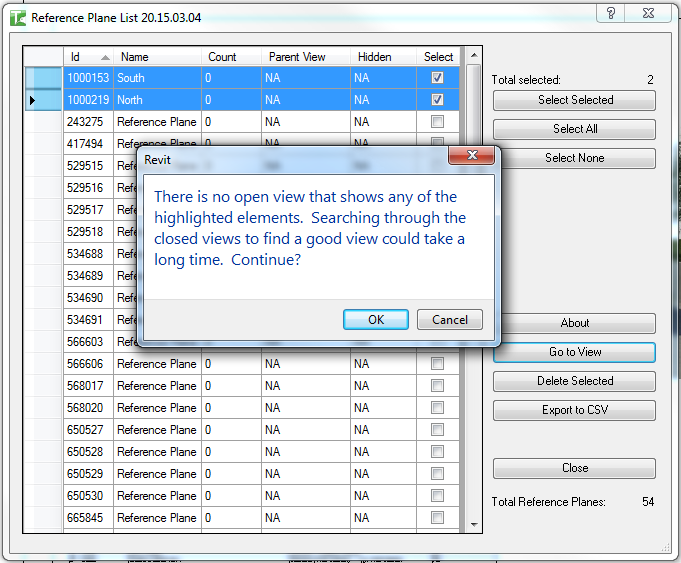The width and height of the screenshot is (681, 563).
Task: Select the cell with Id 1000153
Action: 89,78
